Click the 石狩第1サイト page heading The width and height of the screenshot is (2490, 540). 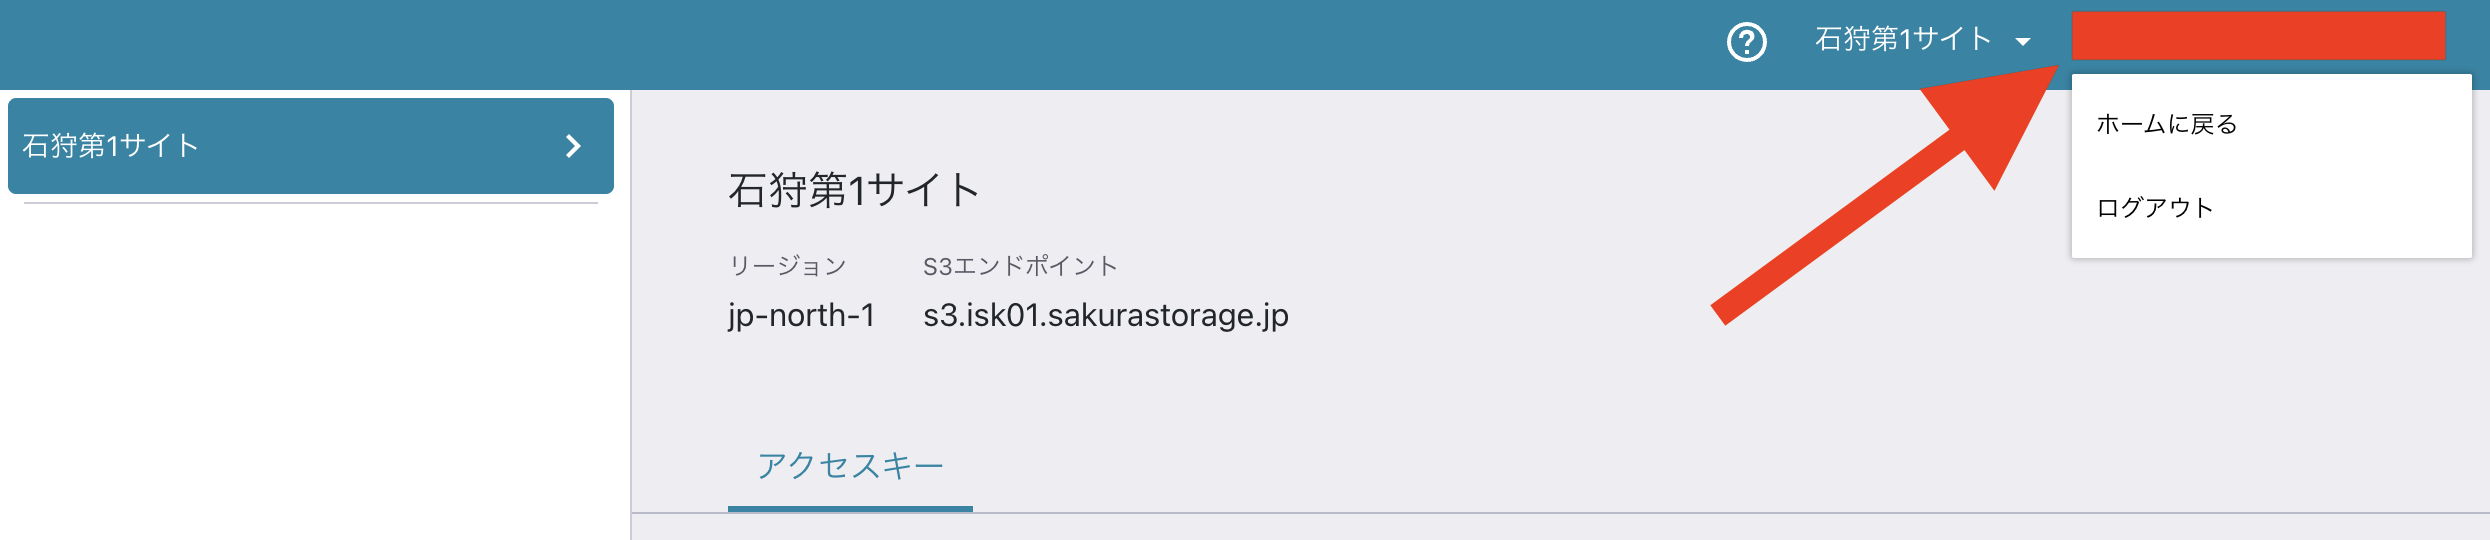point(853,190)
